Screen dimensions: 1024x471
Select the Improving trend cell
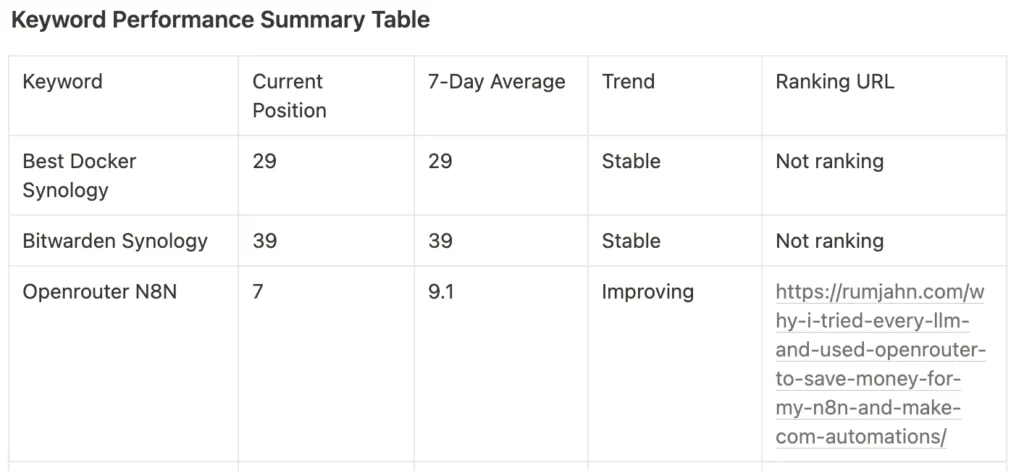tap(647, 293)
